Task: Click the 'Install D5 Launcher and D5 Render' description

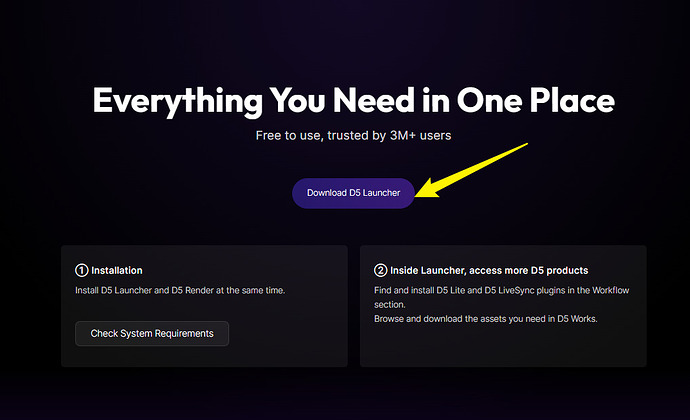Action: (180, 290)
